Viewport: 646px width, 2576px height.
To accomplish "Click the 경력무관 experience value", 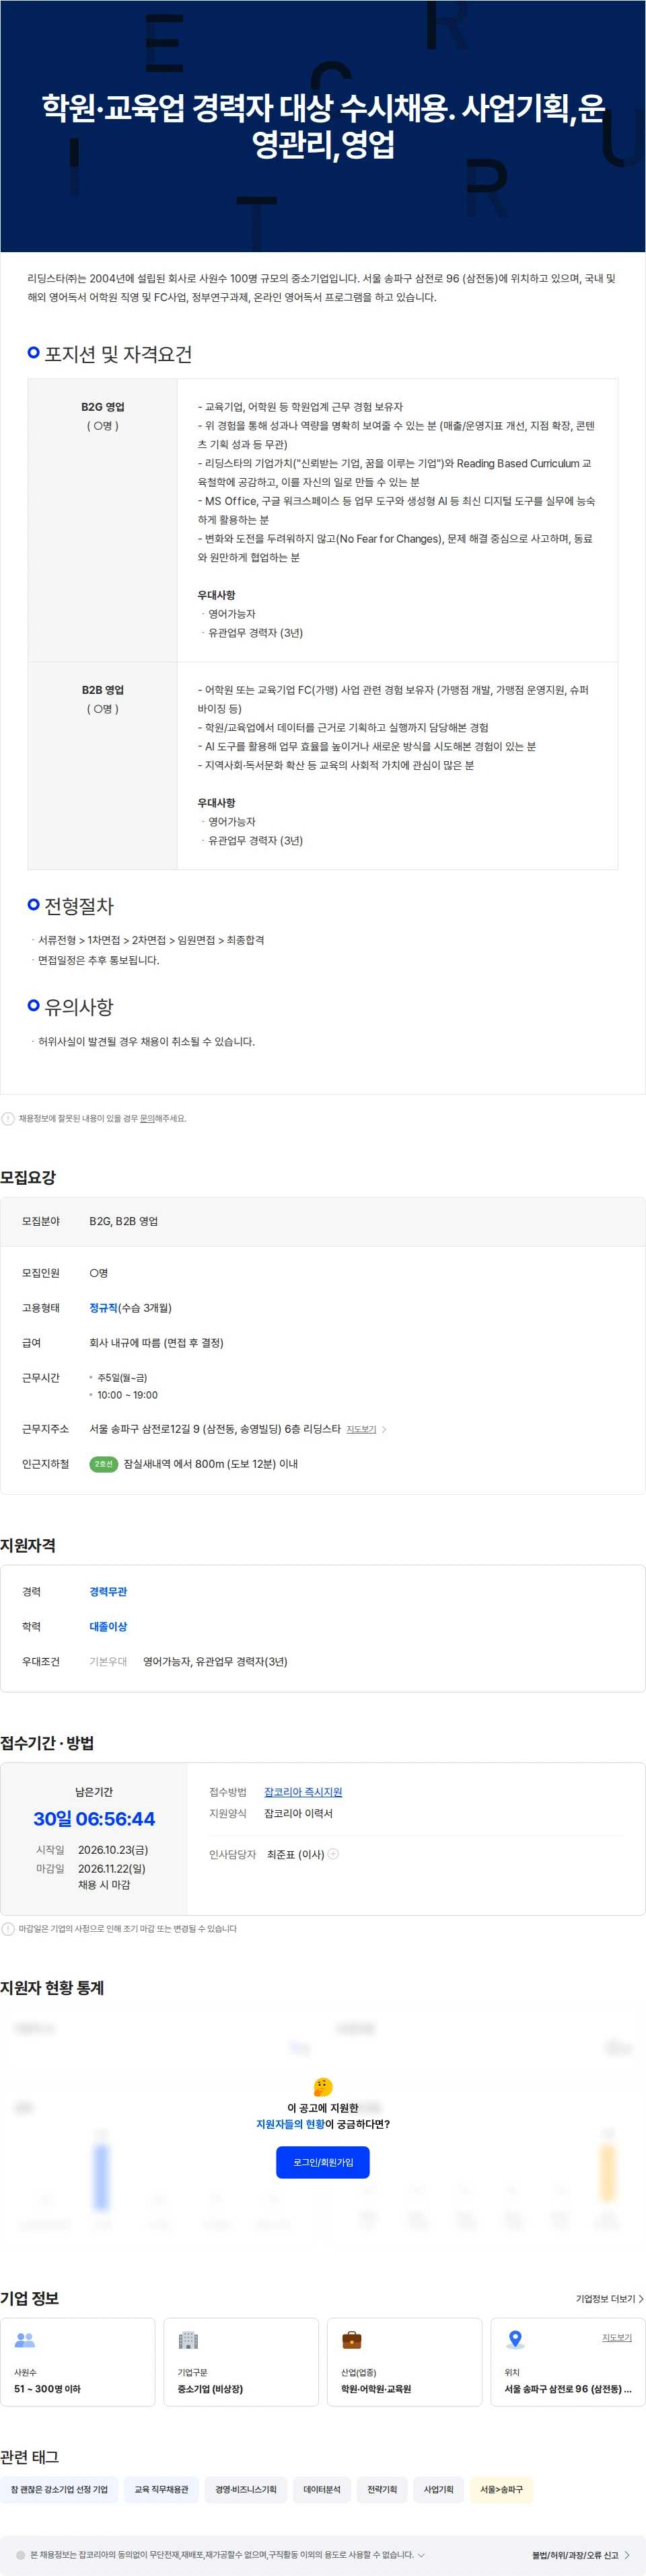I will (108, 1591).
